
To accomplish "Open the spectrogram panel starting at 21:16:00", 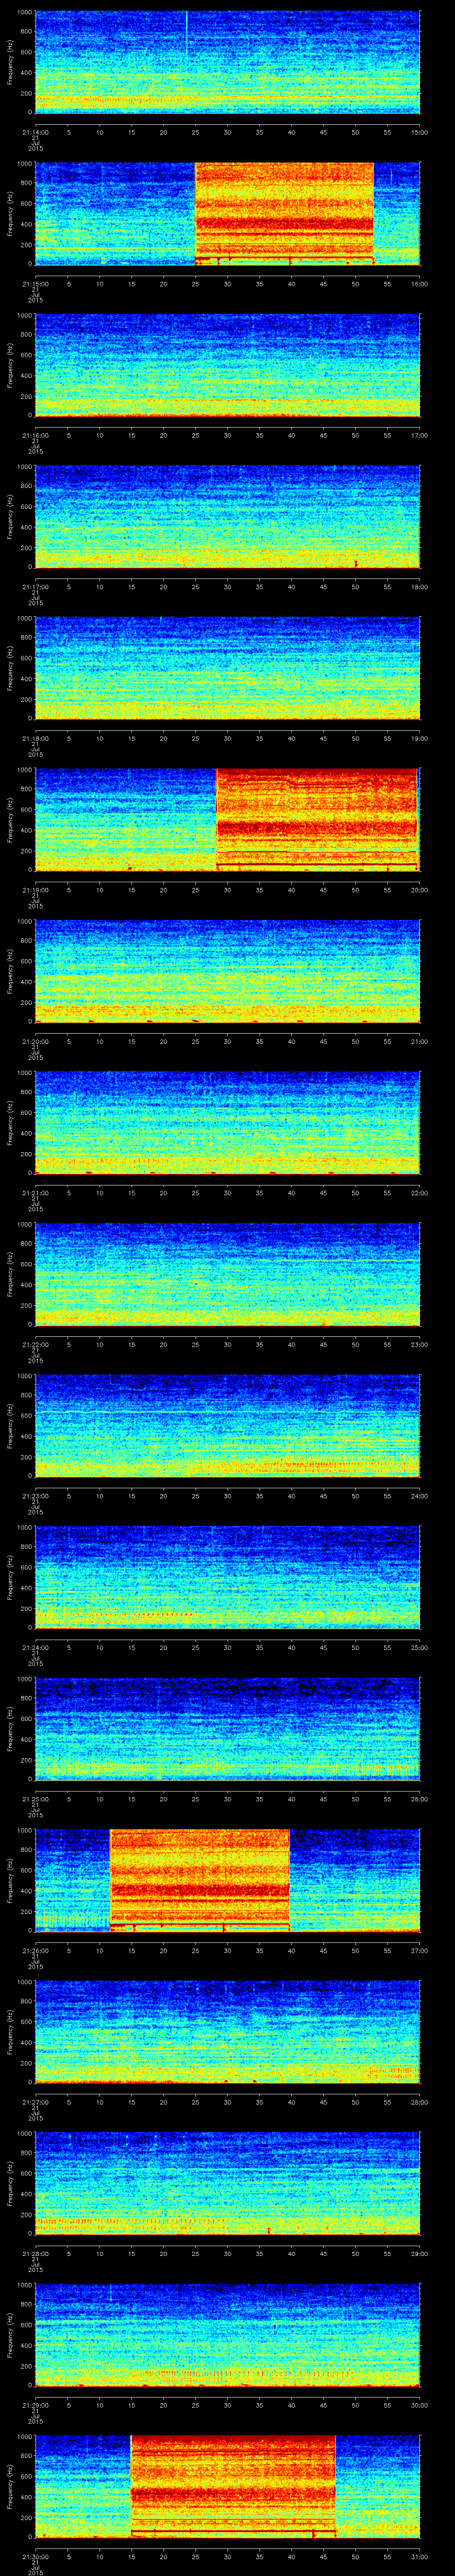I will [227, 365].
